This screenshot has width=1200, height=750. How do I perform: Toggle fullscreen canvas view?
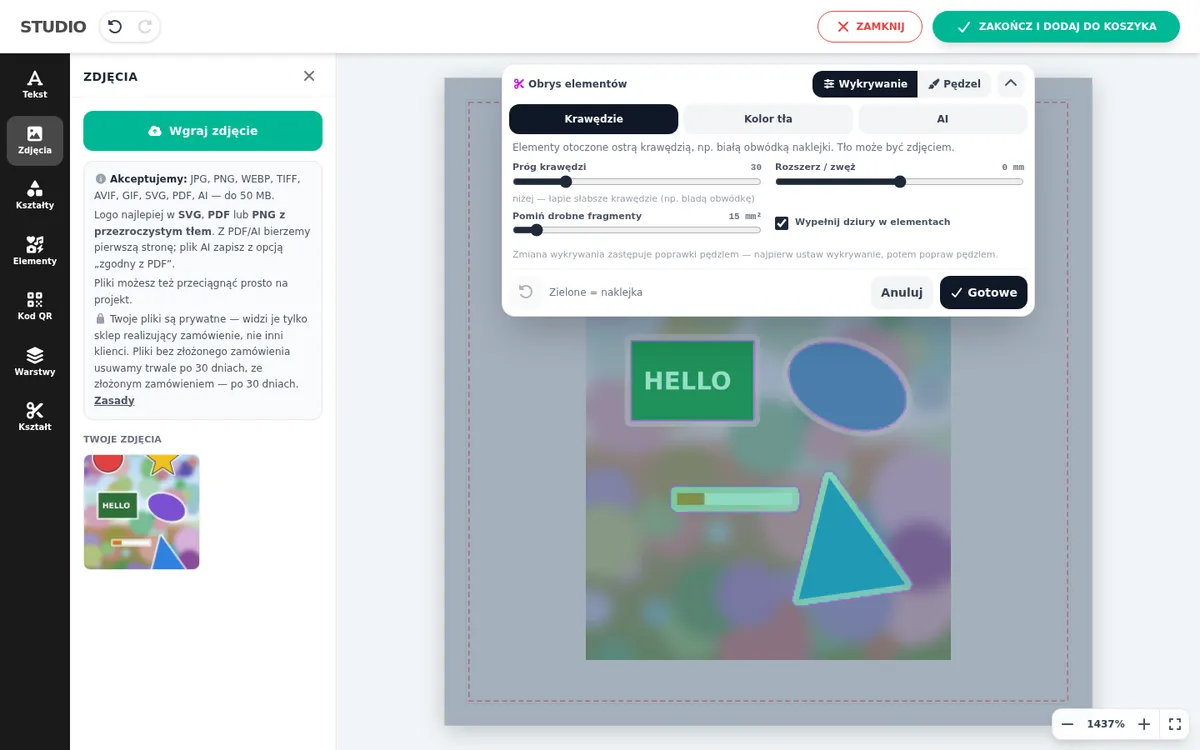tap(1175, 724)
